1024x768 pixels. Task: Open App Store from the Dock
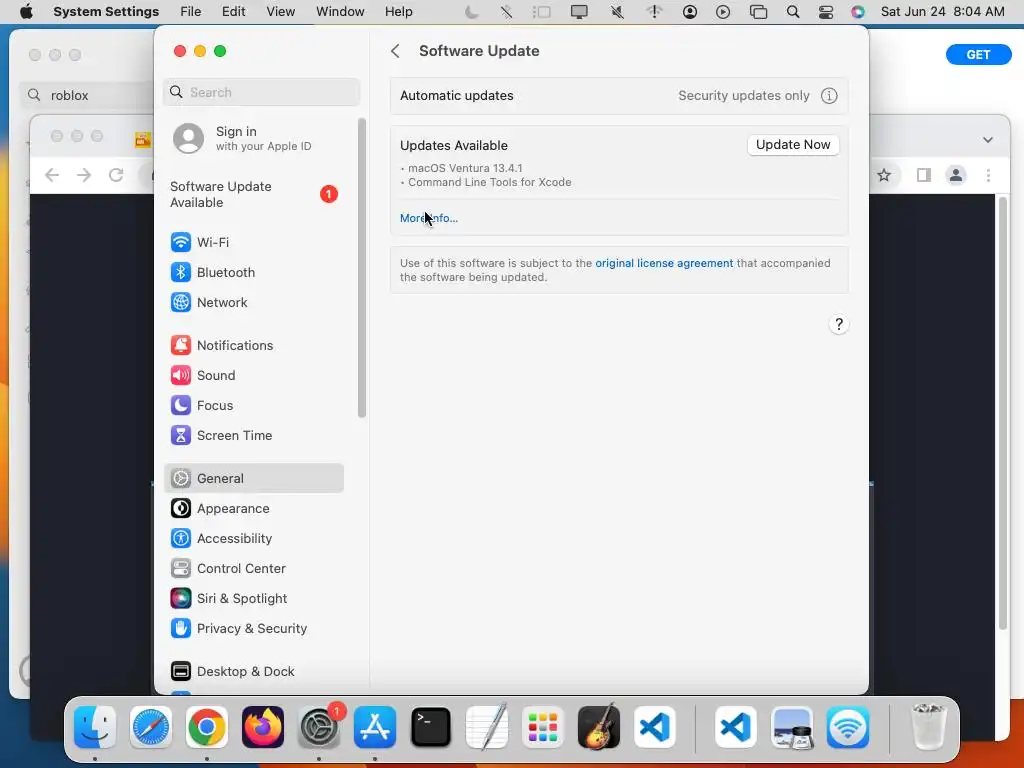(x=375, y=727)
